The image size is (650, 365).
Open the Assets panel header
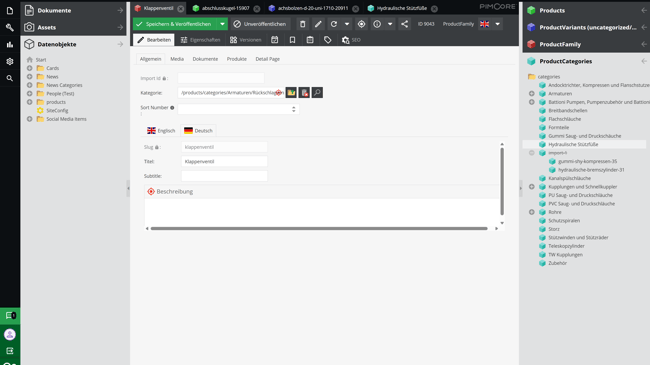point(73,27)
